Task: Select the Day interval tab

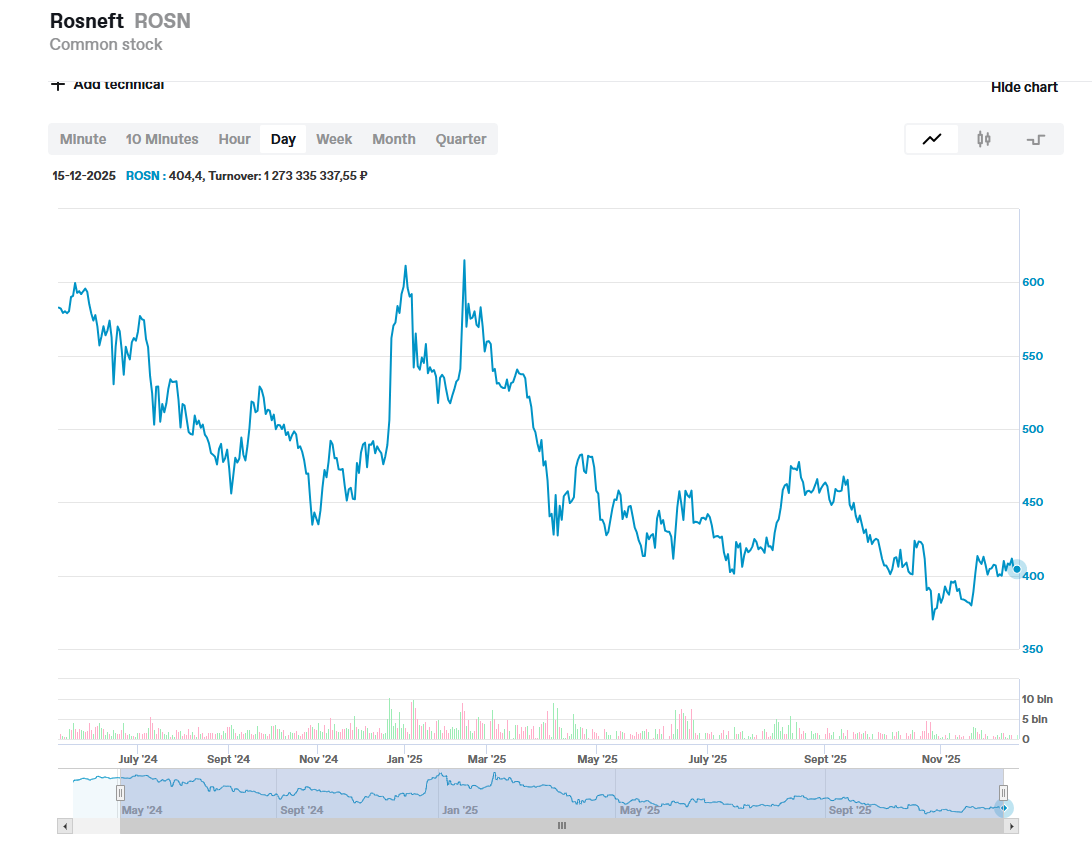Action: click(283, 139)
